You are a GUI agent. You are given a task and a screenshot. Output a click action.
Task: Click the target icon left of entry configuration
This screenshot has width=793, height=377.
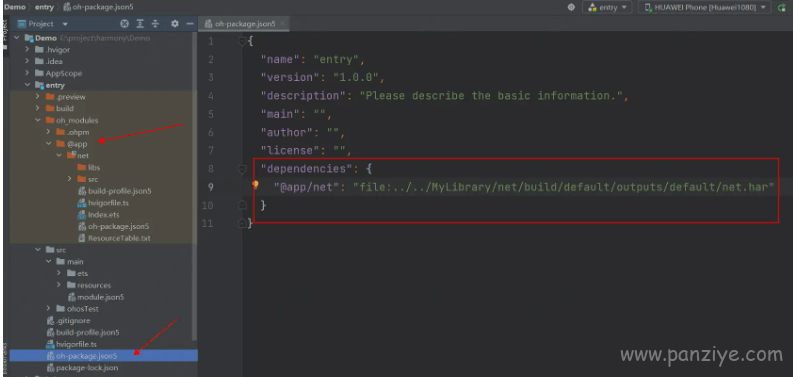point(571,7)
